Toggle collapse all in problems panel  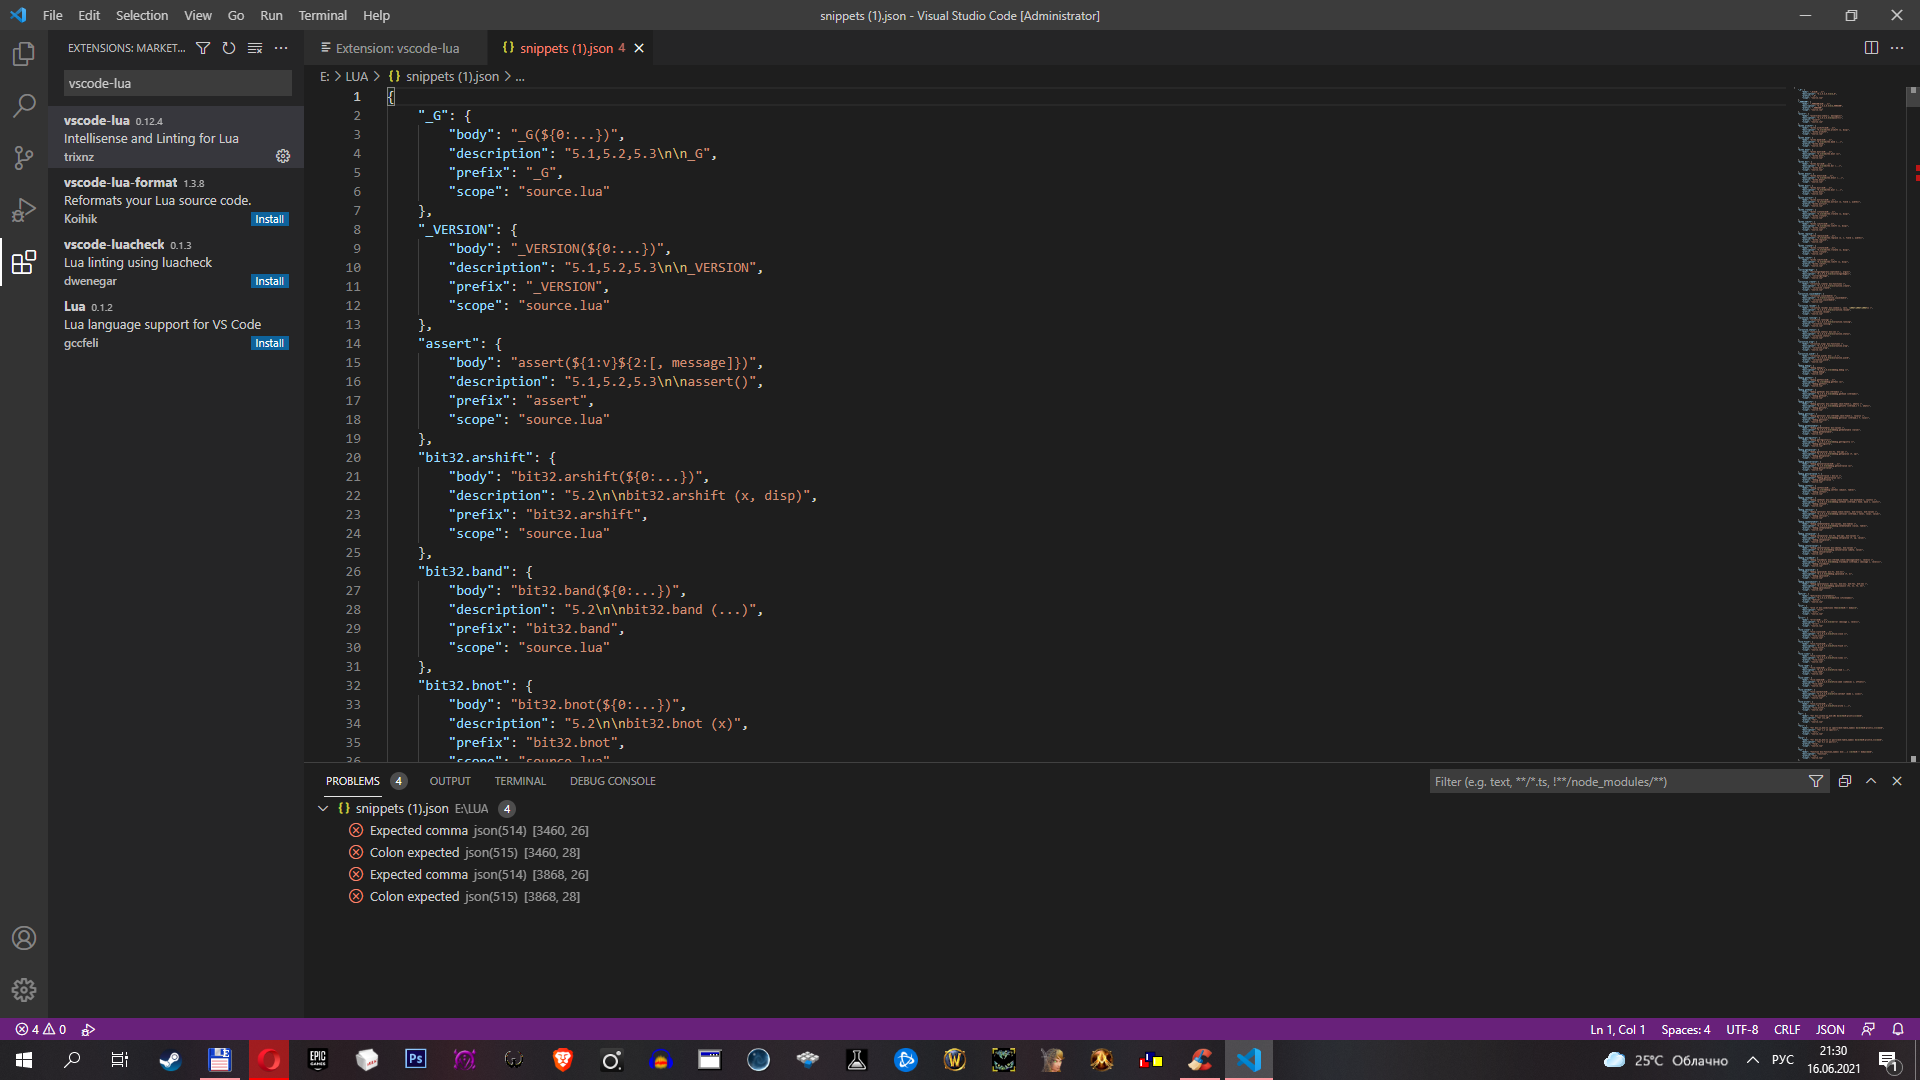point(1845,781)
